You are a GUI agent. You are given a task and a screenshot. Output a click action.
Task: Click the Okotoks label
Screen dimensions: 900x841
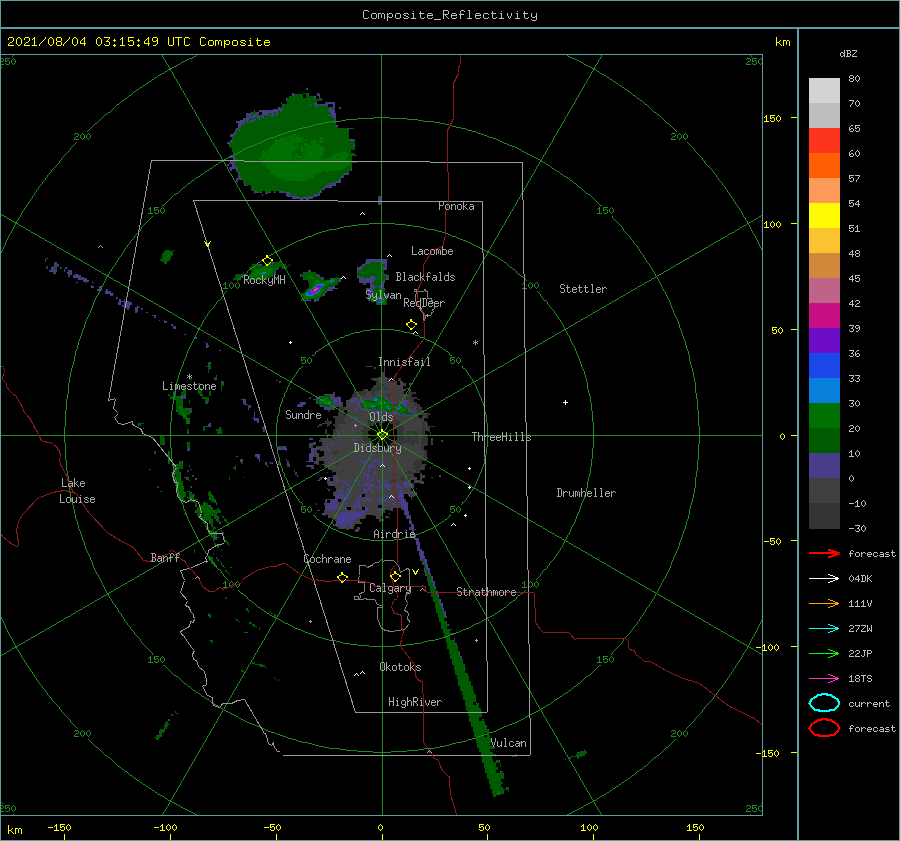click(400, 667)
